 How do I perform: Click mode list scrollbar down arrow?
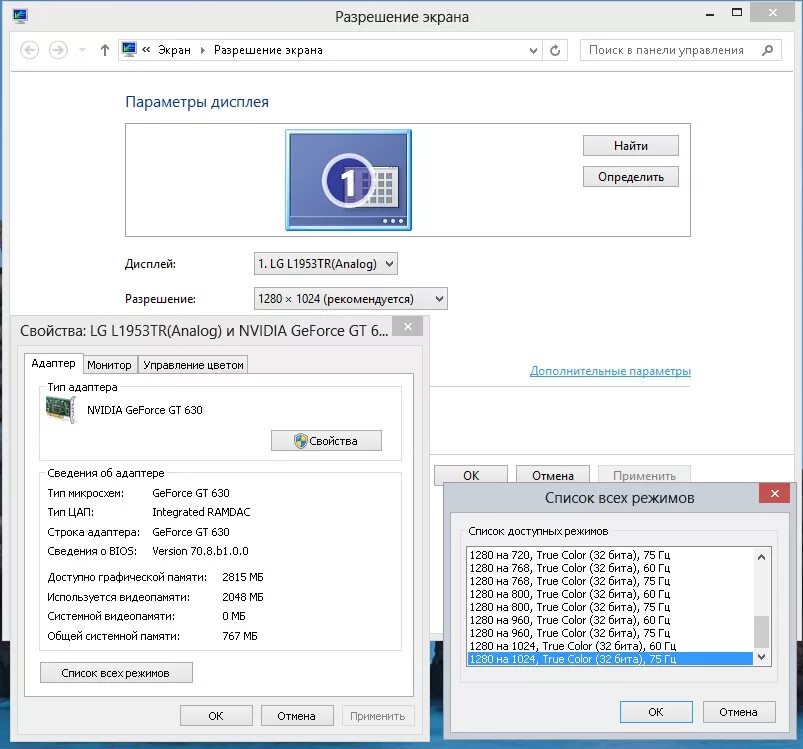(x=762, y=656)
